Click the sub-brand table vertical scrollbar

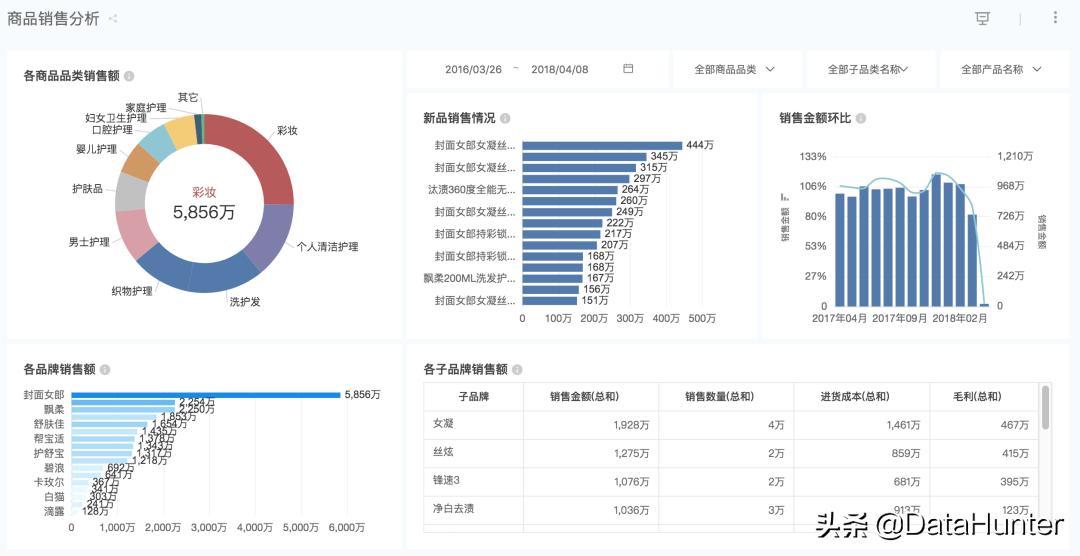1045,407
